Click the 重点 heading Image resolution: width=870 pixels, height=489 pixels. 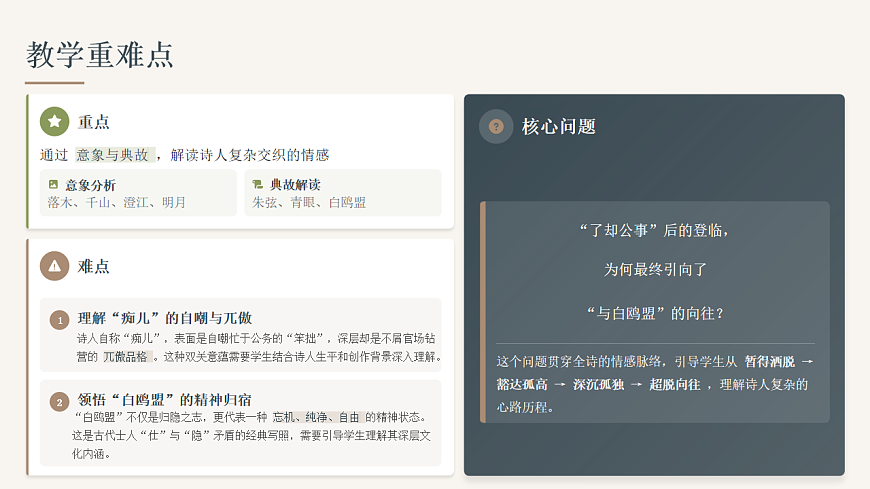pyautogui.click(x=94, y=122)
